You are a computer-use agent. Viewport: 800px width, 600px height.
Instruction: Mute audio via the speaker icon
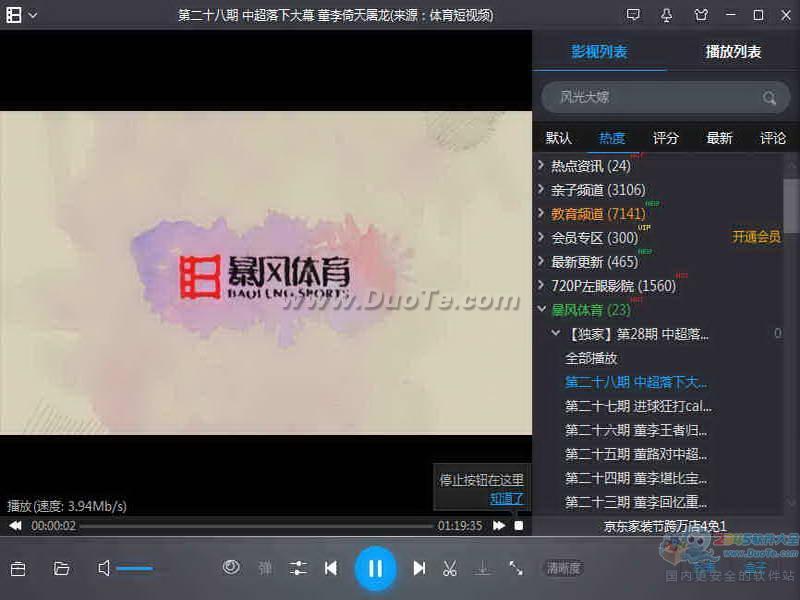(104, 568)
